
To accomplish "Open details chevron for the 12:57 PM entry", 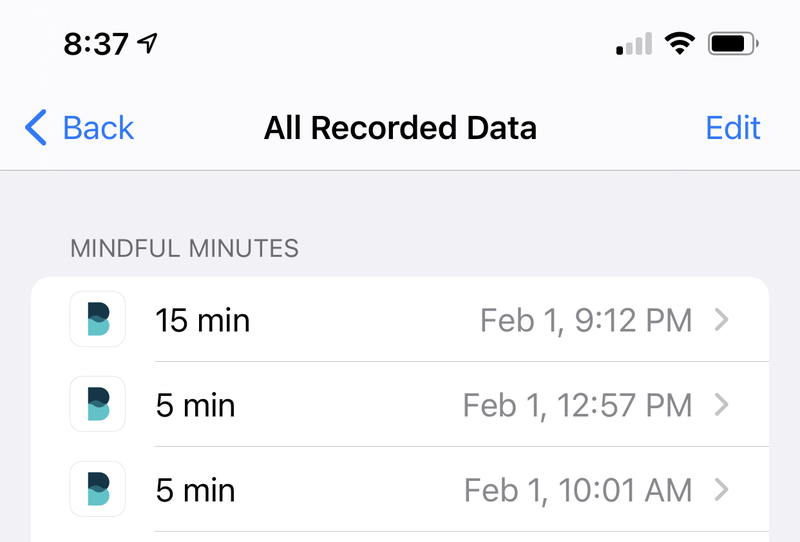I will pyautogui.click(x=721, y=405).
